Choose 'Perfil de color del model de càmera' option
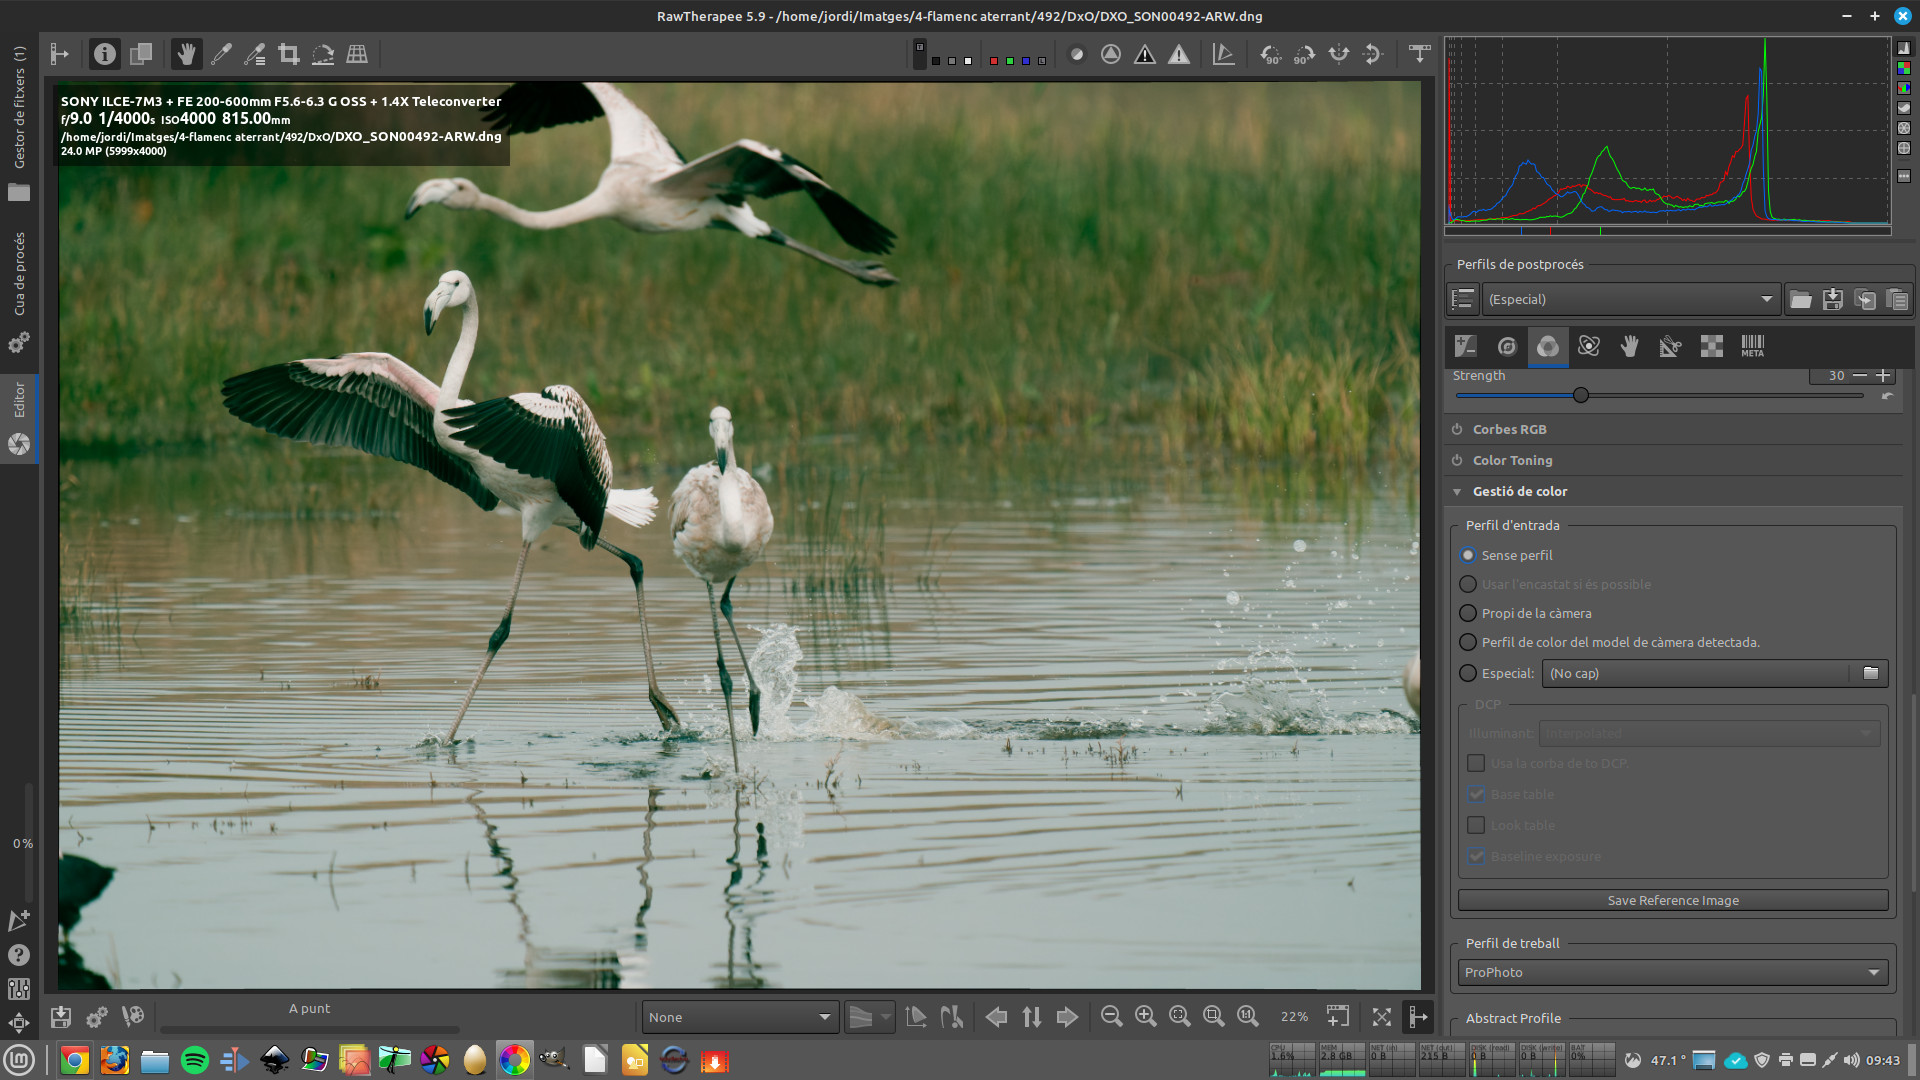This screenshot has width=1920, height=1080. [x=1468, y=642]
